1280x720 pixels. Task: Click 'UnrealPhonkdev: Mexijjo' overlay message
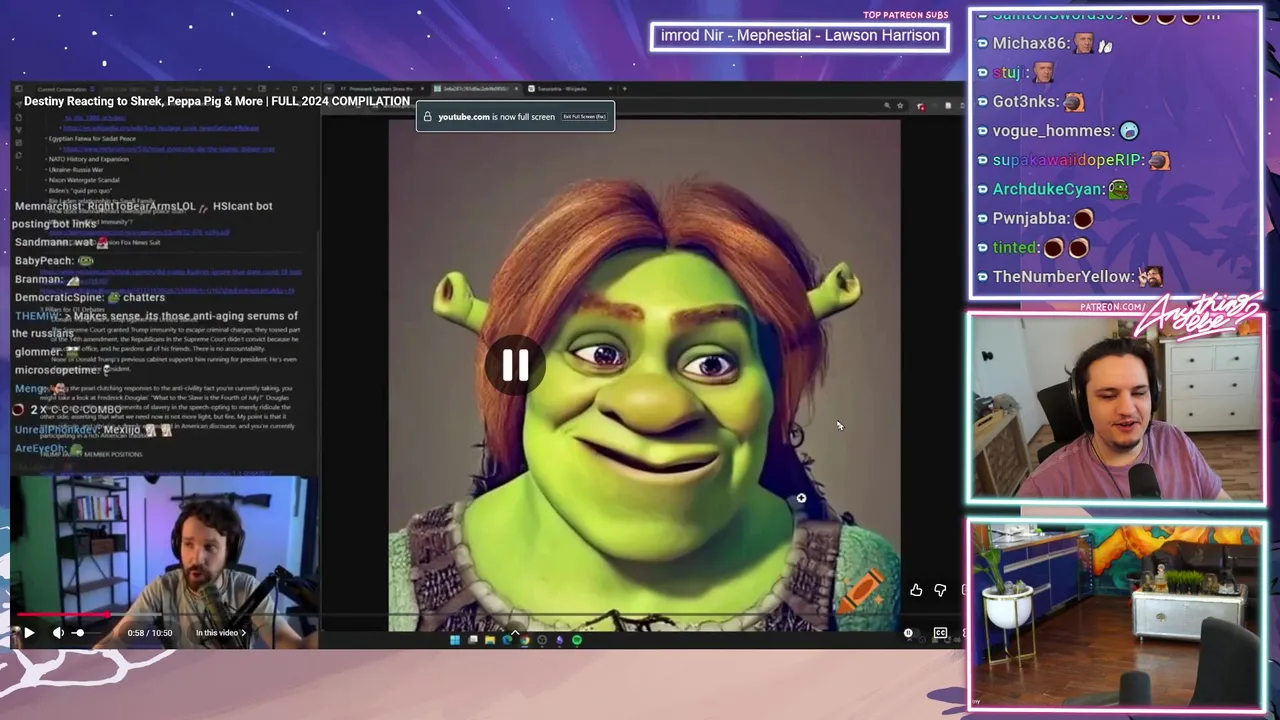[x=93, y=430]
